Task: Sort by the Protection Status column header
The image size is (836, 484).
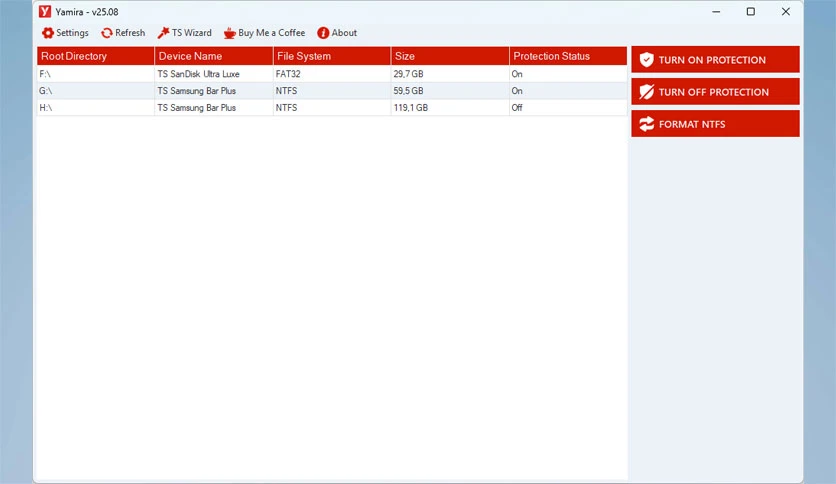Action: coord(568,56)
